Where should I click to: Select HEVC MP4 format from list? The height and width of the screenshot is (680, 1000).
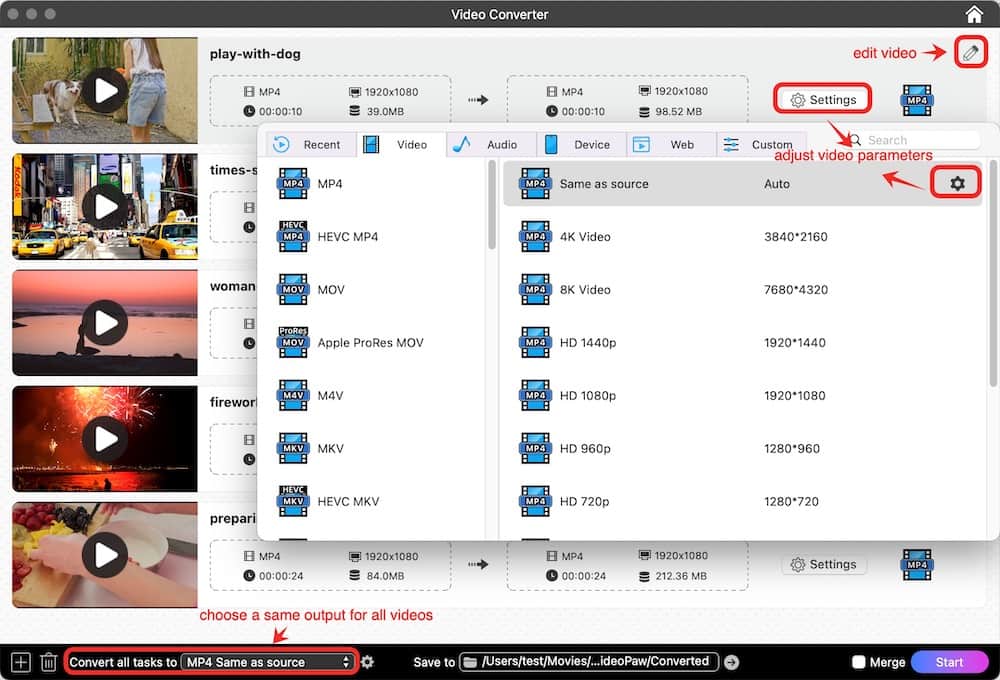pos(347,237)
